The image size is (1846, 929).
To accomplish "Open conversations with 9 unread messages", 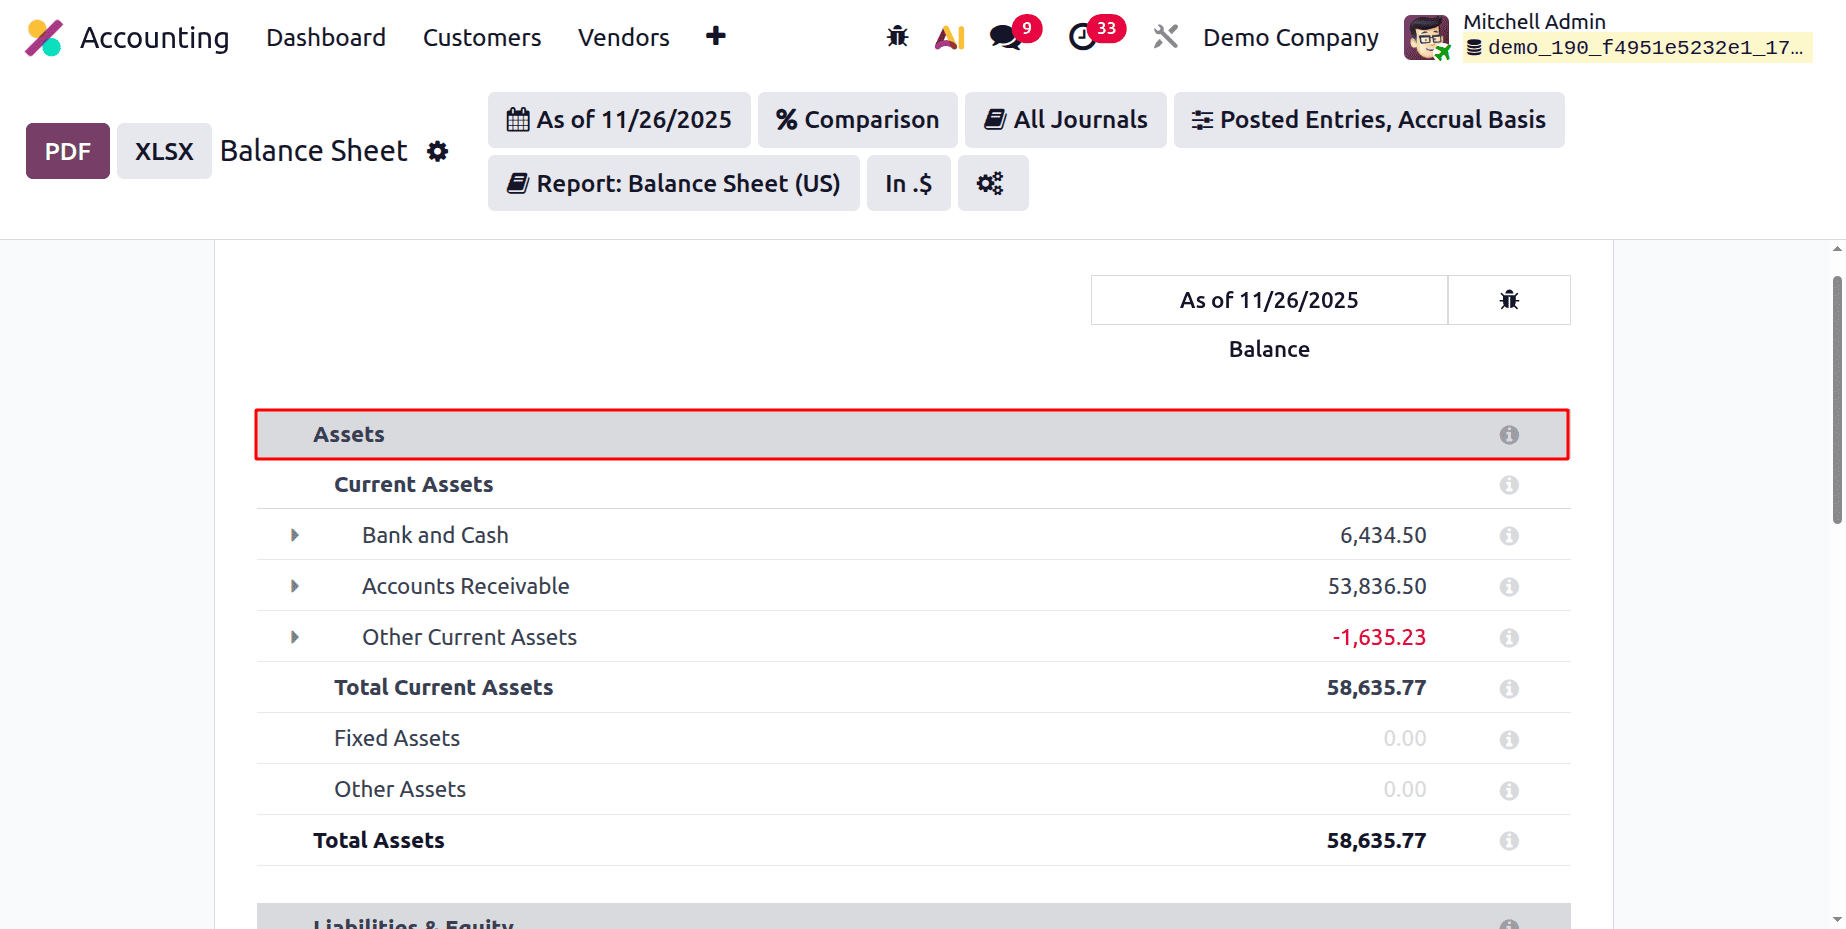I will click(1014, 34).
